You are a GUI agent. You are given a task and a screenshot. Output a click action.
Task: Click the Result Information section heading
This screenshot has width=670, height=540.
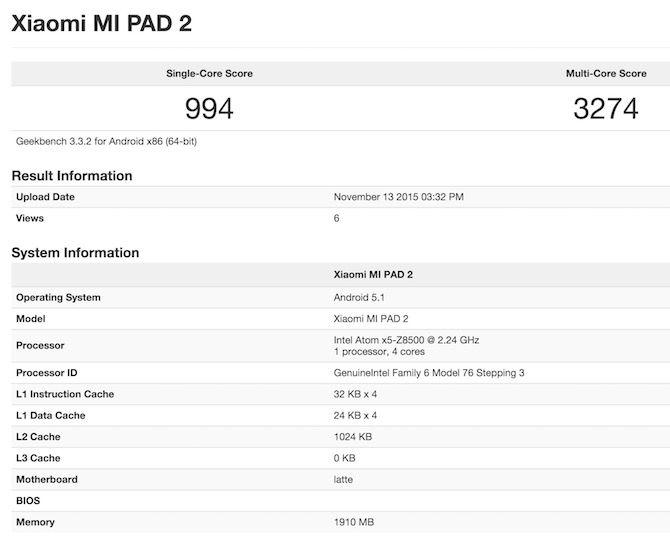point(72,176)
